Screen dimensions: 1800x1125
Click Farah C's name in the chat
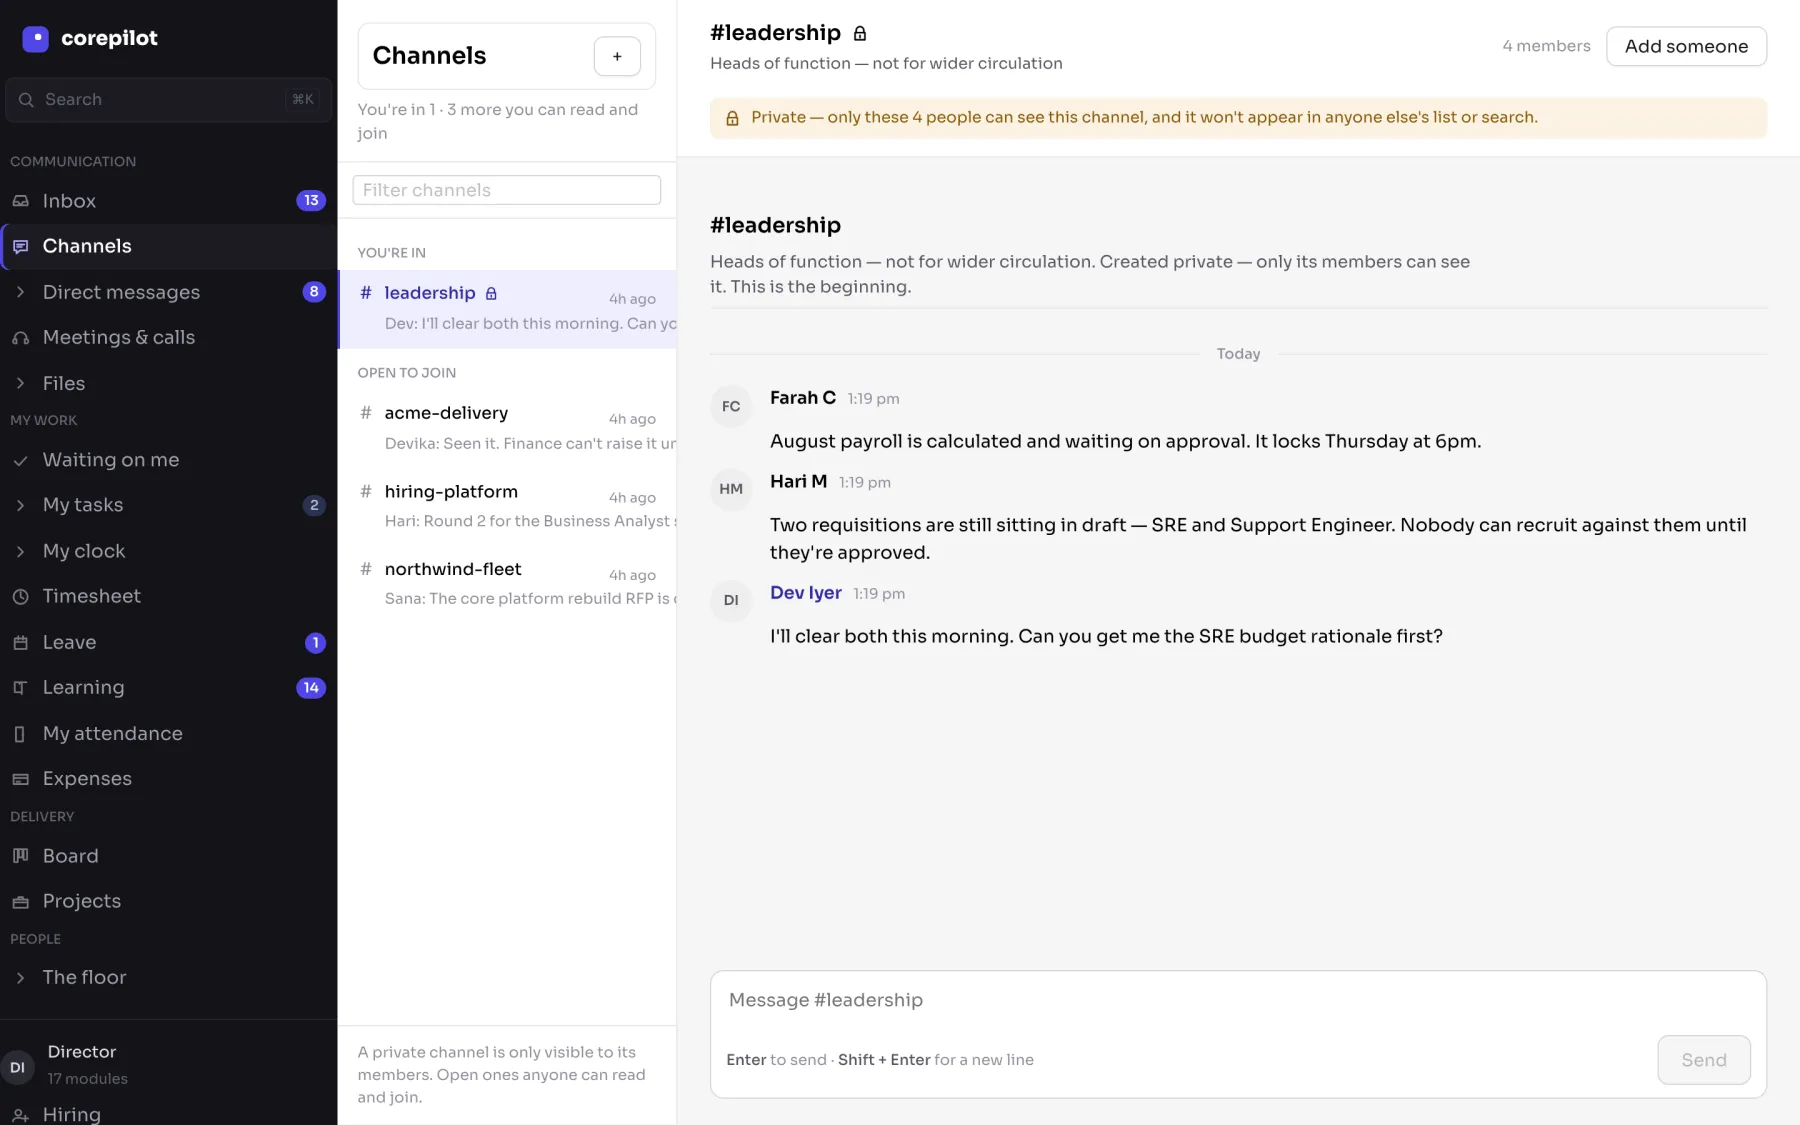[803, 398]
